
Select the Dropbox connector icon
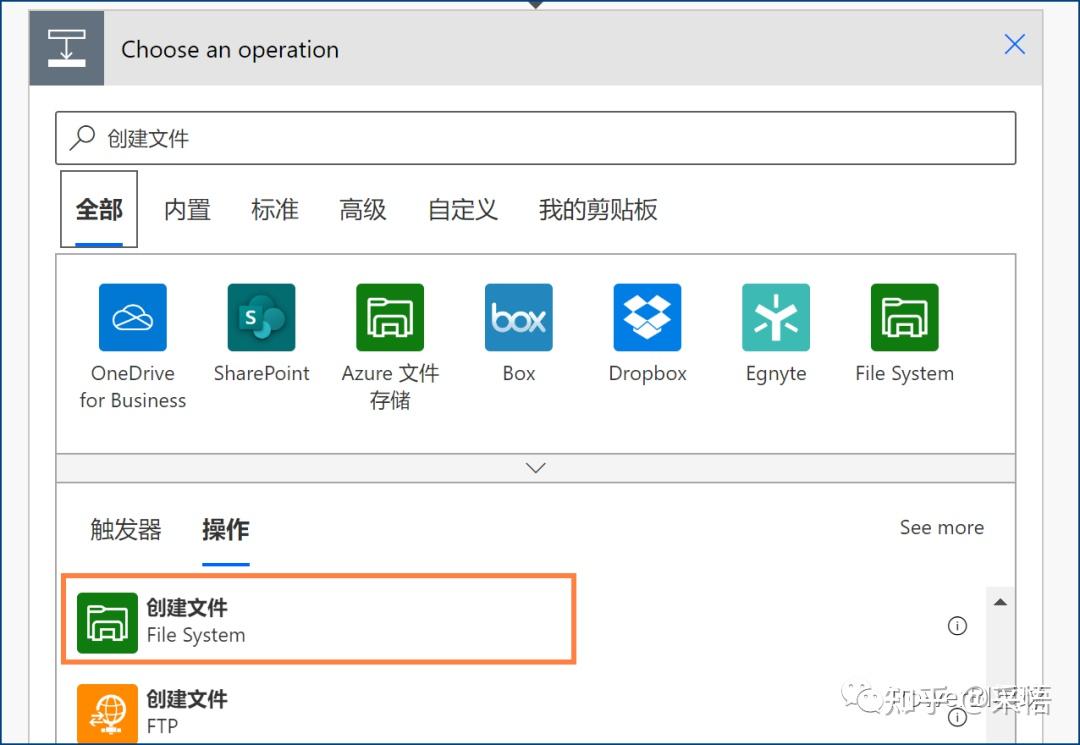coord(647,317)
